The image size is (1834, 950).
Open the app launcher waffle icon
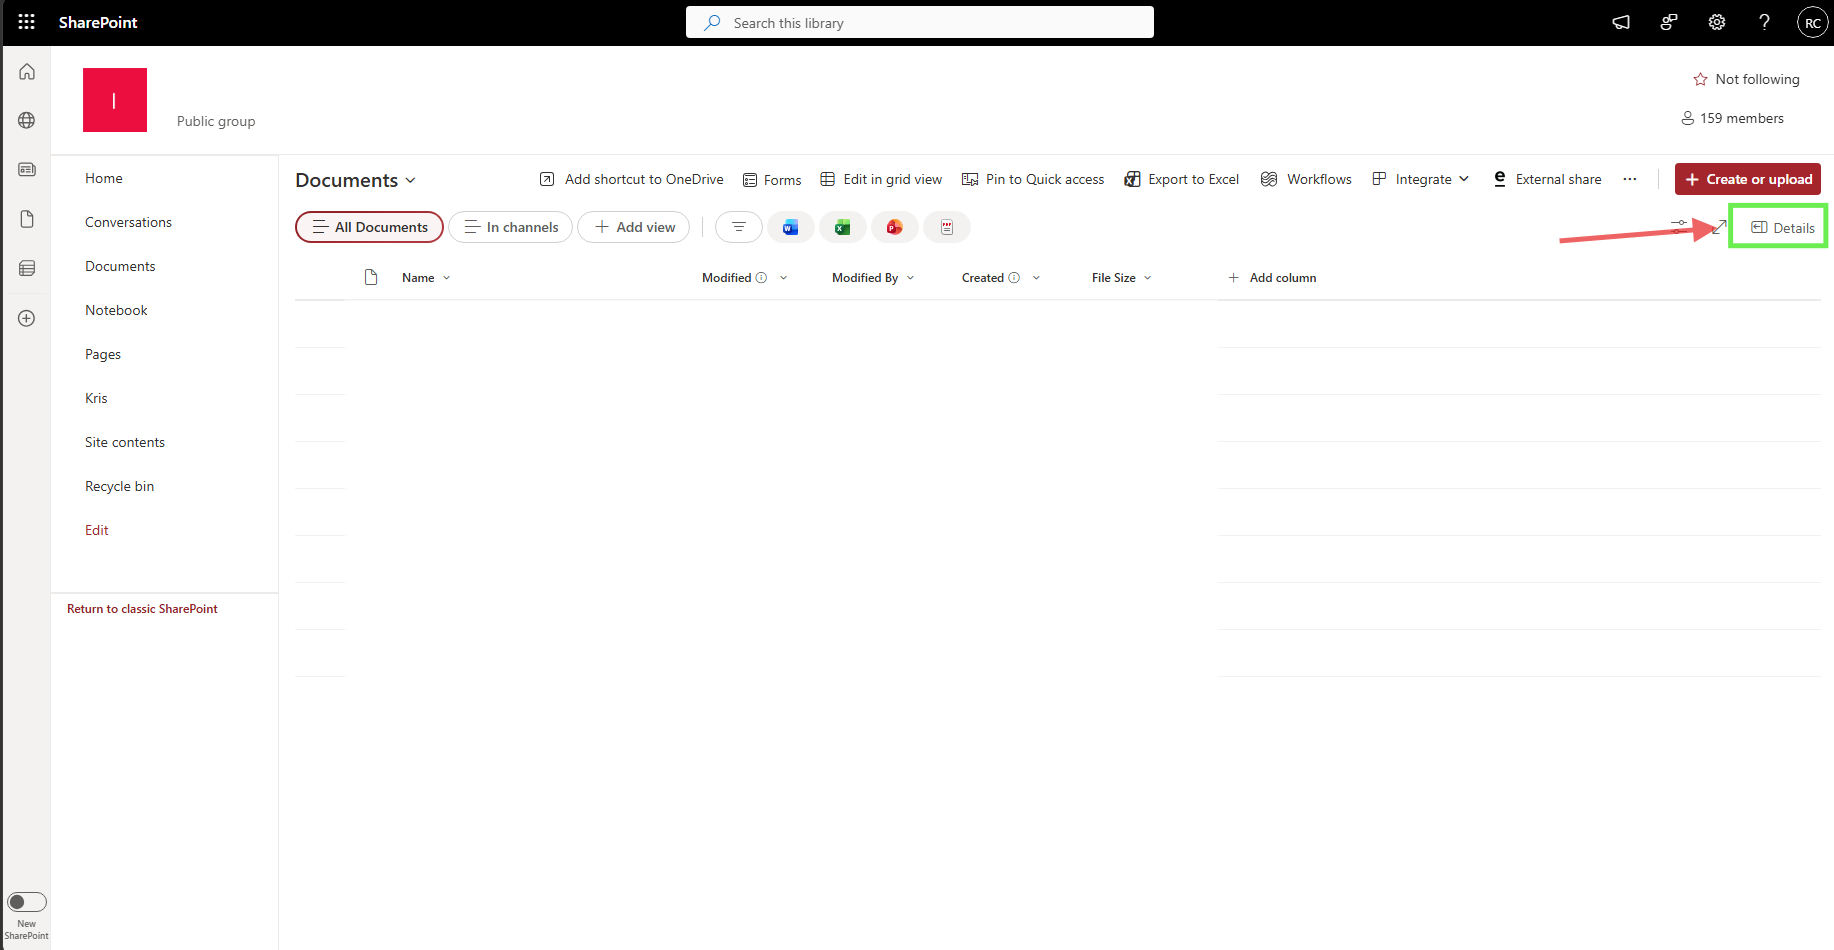pyautogui.click(x=27, y=22)
